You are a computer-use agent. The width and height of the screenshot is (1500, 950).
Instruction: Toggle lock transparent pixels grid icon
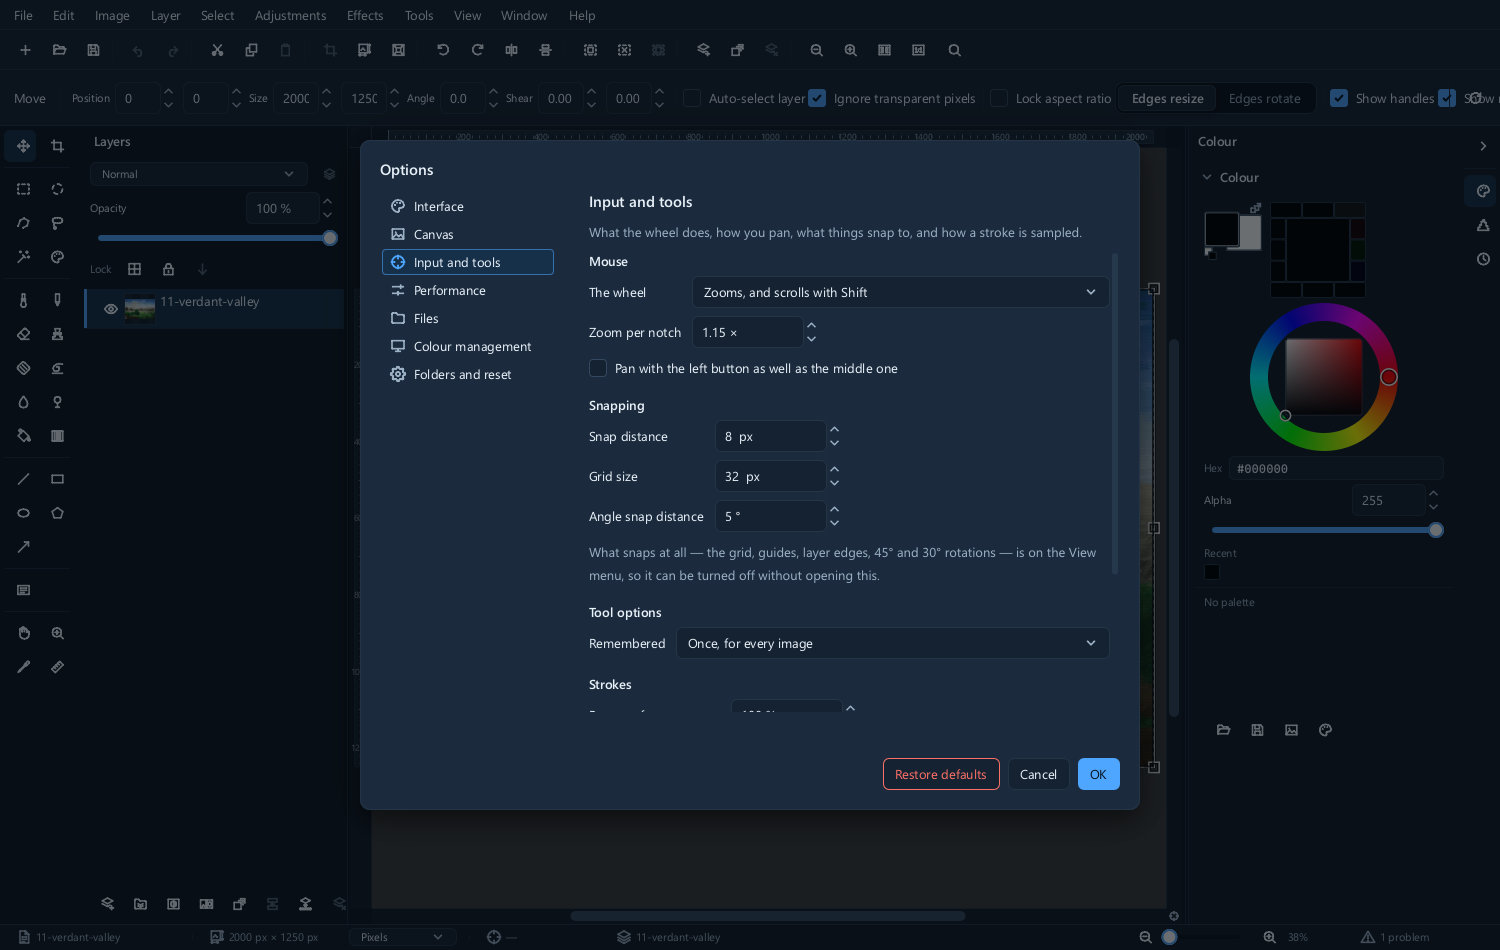pyautogui.click(x=134, y=269)
